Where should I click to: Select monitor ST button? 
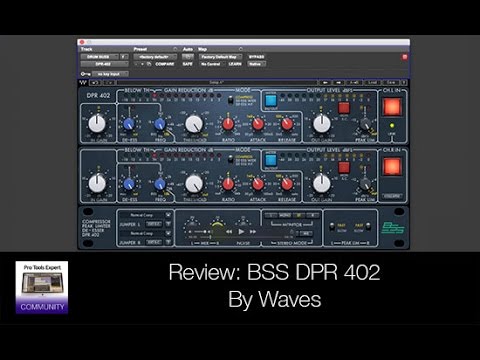[x=299, y=215]
